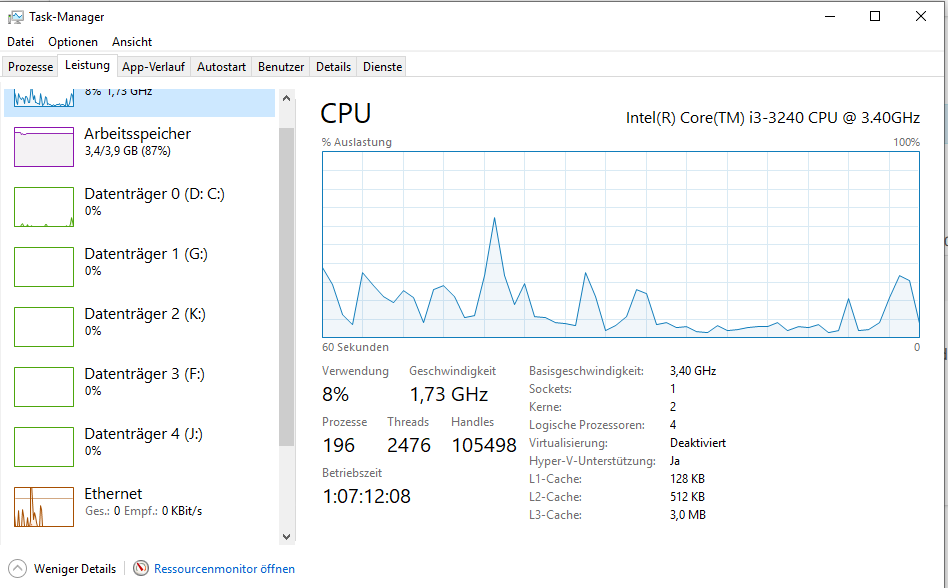Image resolution: width=948 pixels, height=588 pixels.
Task: Select Datenträger 2 (K:) graph icon
Action: pos(44,327)
